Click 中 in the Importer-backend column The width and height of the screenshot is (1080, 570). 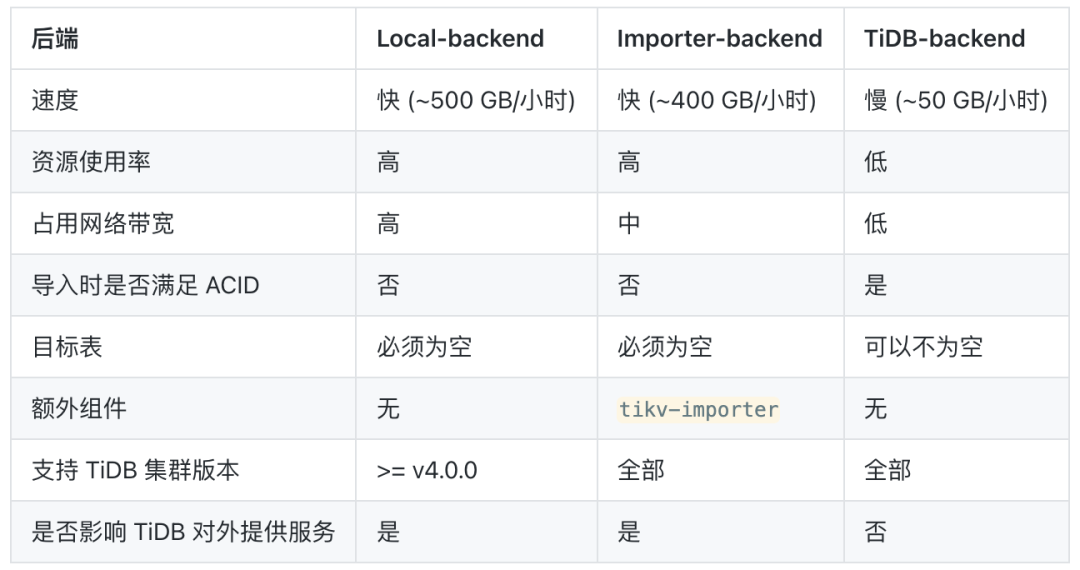[x=629, y=223]
